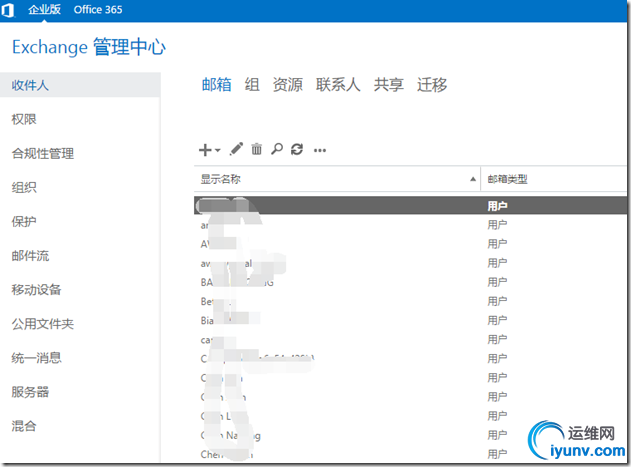This screenshot has height=467, width=631.
Task: Switch to the 组 tab
Action: click(x=252, y=85)
